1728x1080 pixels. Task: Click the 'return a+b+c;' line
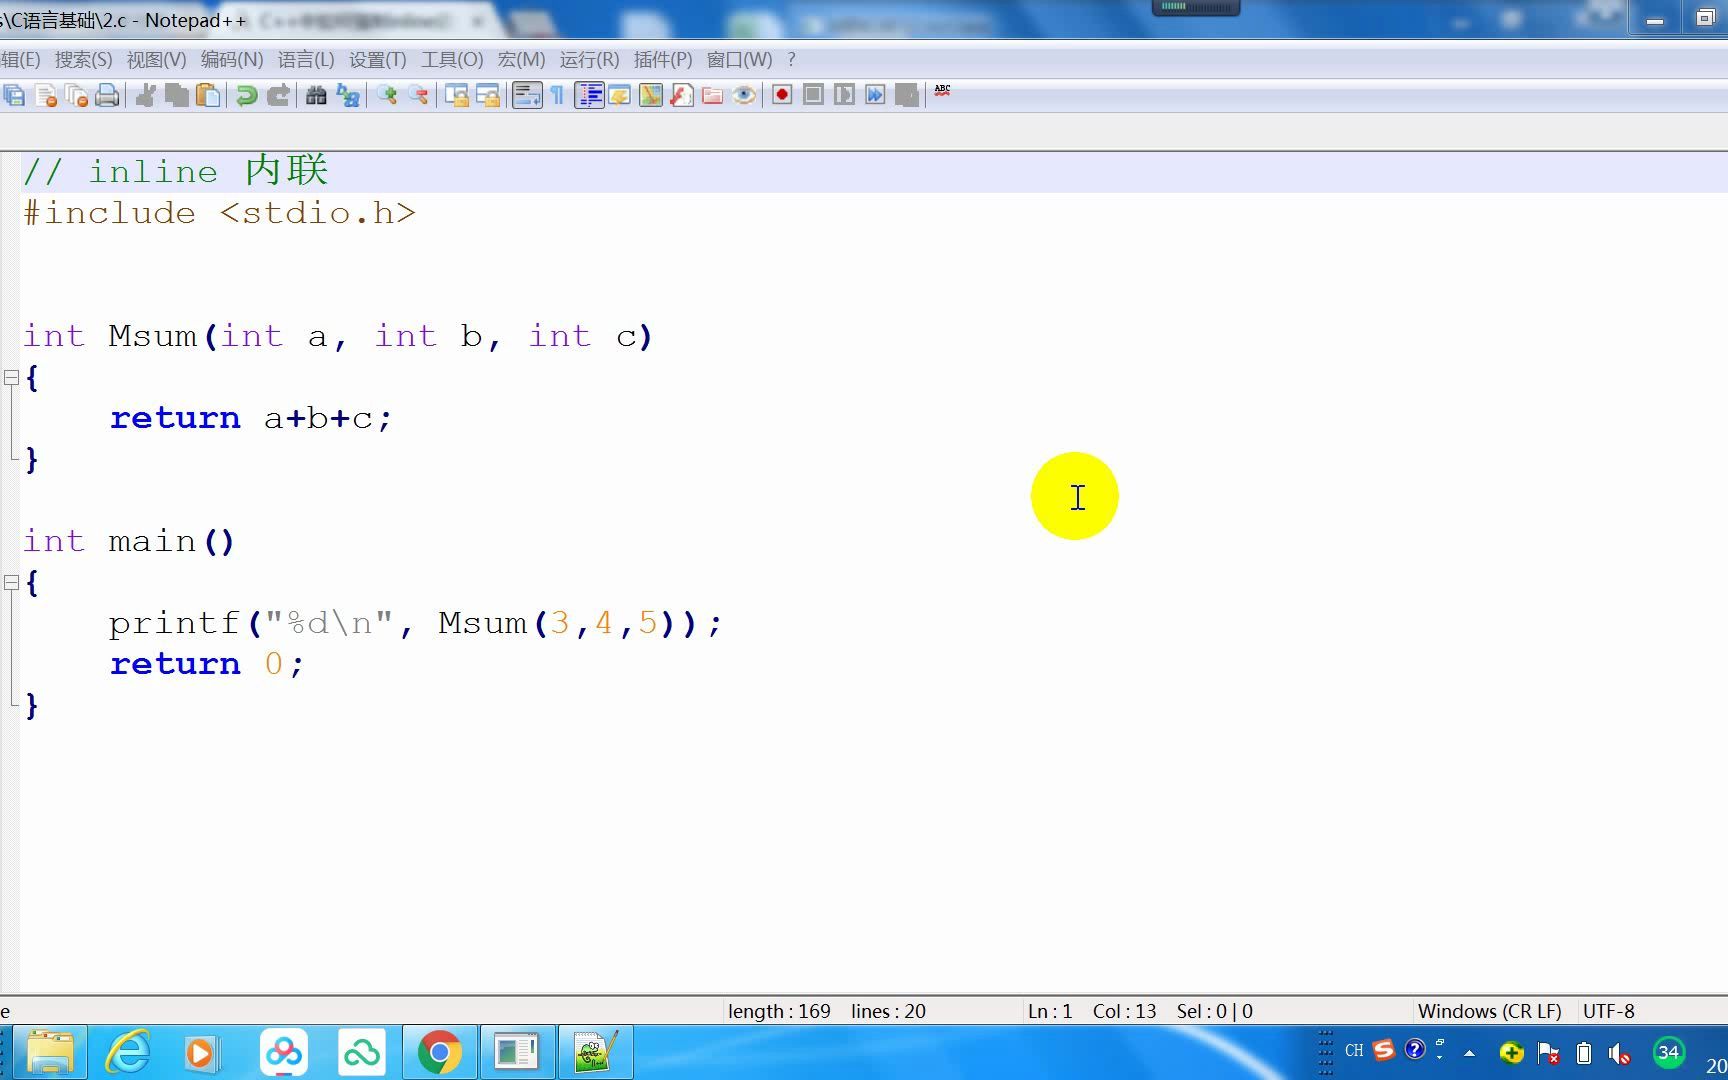(251, 418)
